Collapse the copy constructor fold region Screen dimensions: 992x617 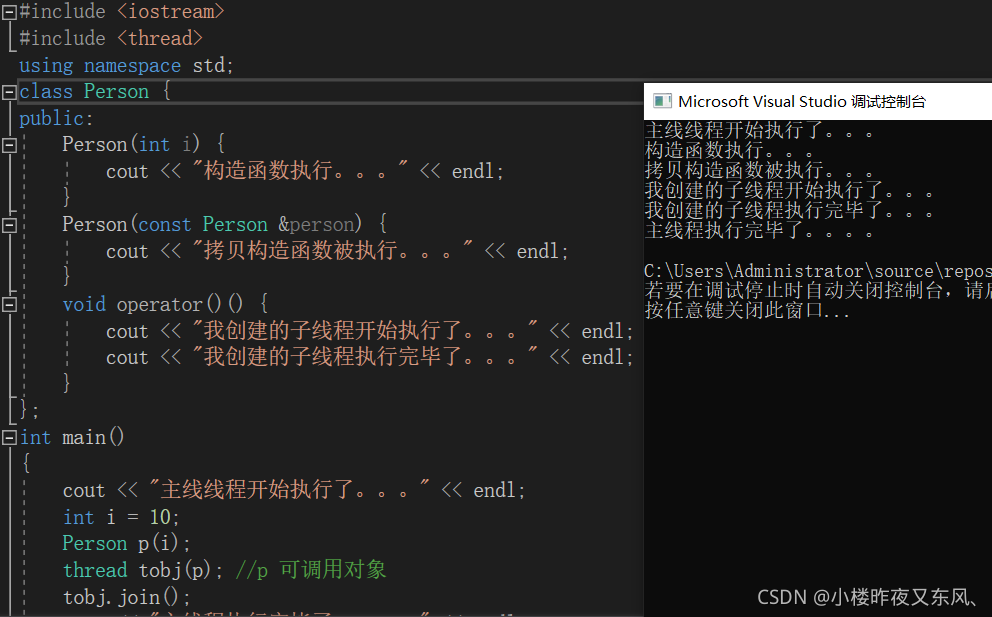point(7,224)
